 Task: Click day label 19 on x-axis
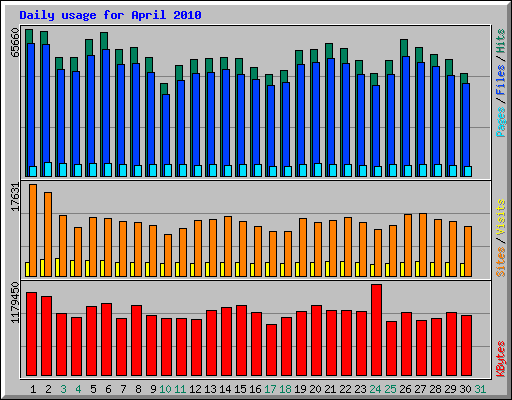(300, 389)
